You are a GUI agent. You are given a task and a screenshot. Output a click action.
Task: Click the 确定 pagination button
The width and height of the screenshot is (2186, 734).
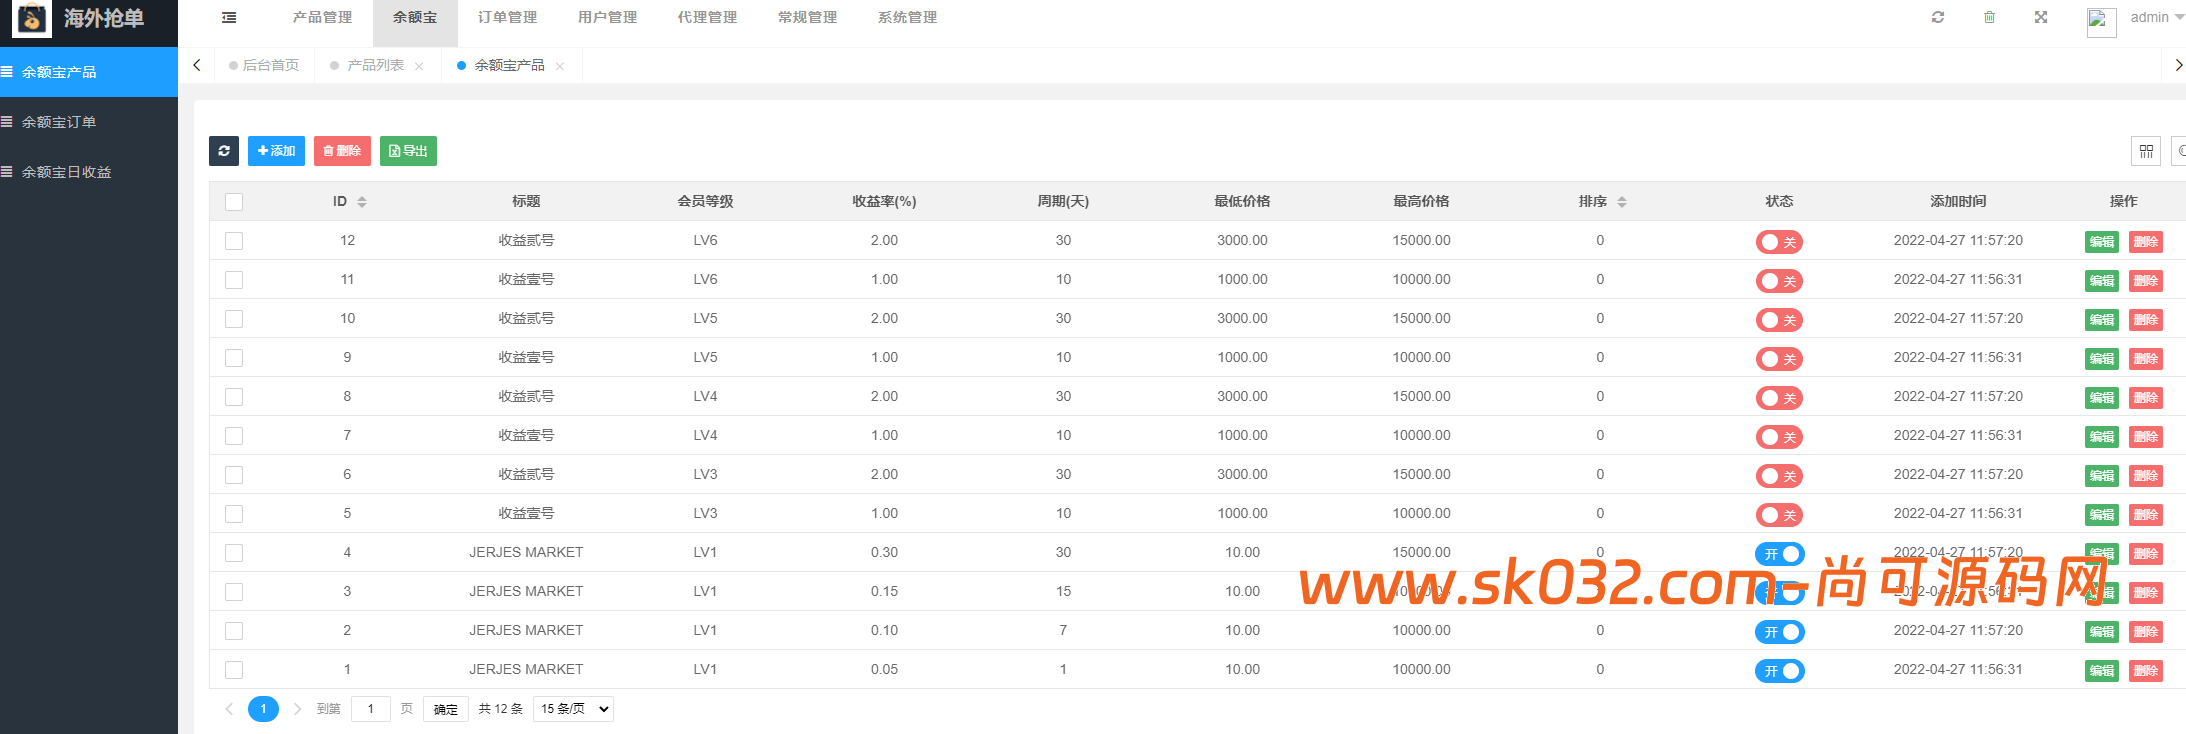click(x=446, y=709)
